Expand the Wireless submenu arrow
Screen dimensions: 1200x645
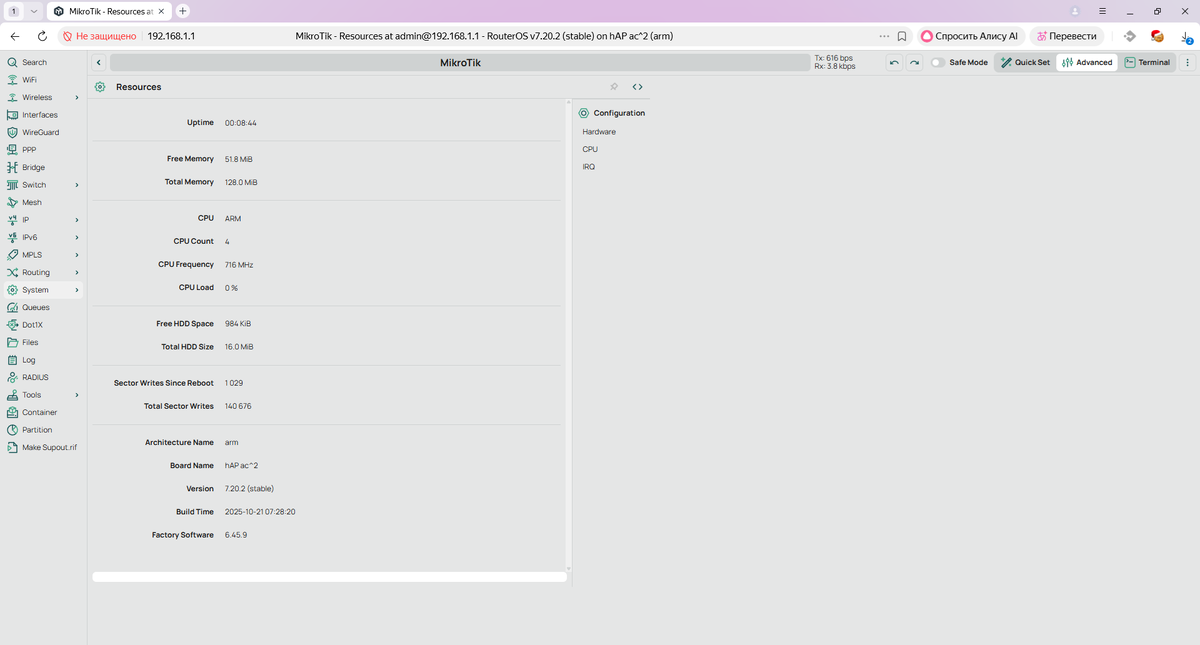(x=77, y=97)
